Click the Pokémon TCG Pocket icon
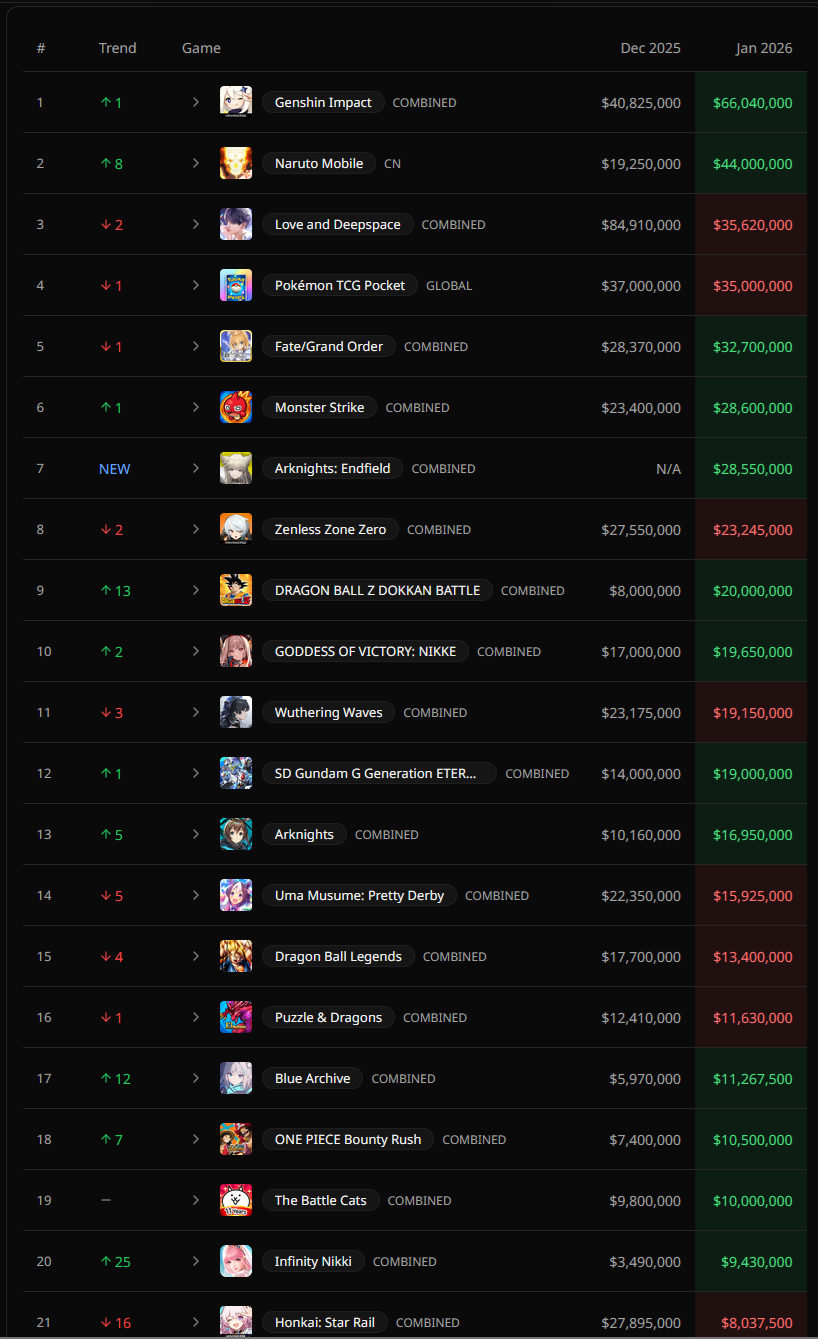818x1339 pixels. 236,285
